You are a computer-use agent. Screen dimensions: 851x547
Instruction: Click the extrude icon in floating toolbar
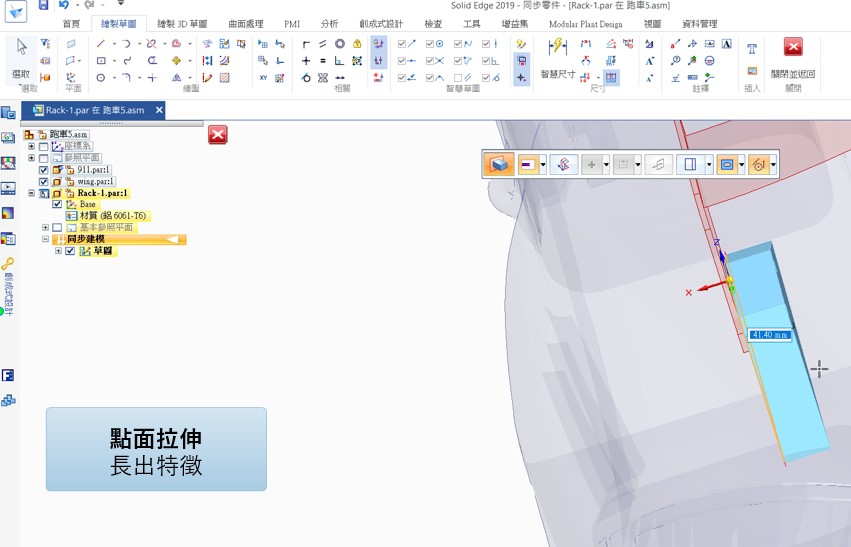[499, 164]
